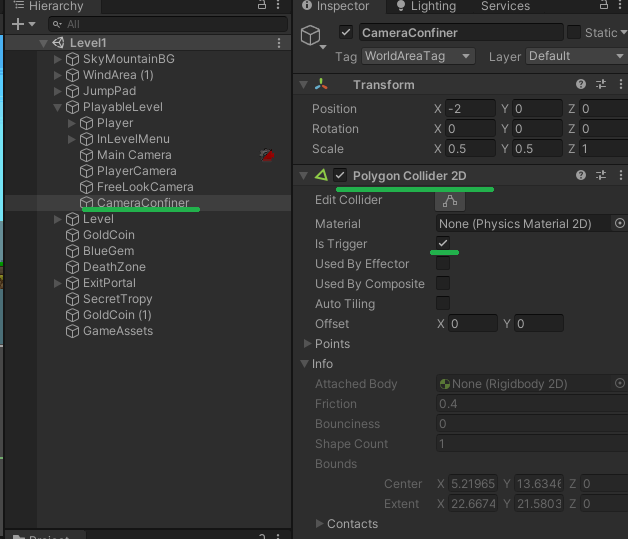Enable Auto Tiling checkbox
The width and height of the screenshot is (628, 539).
tap(443, 303)
